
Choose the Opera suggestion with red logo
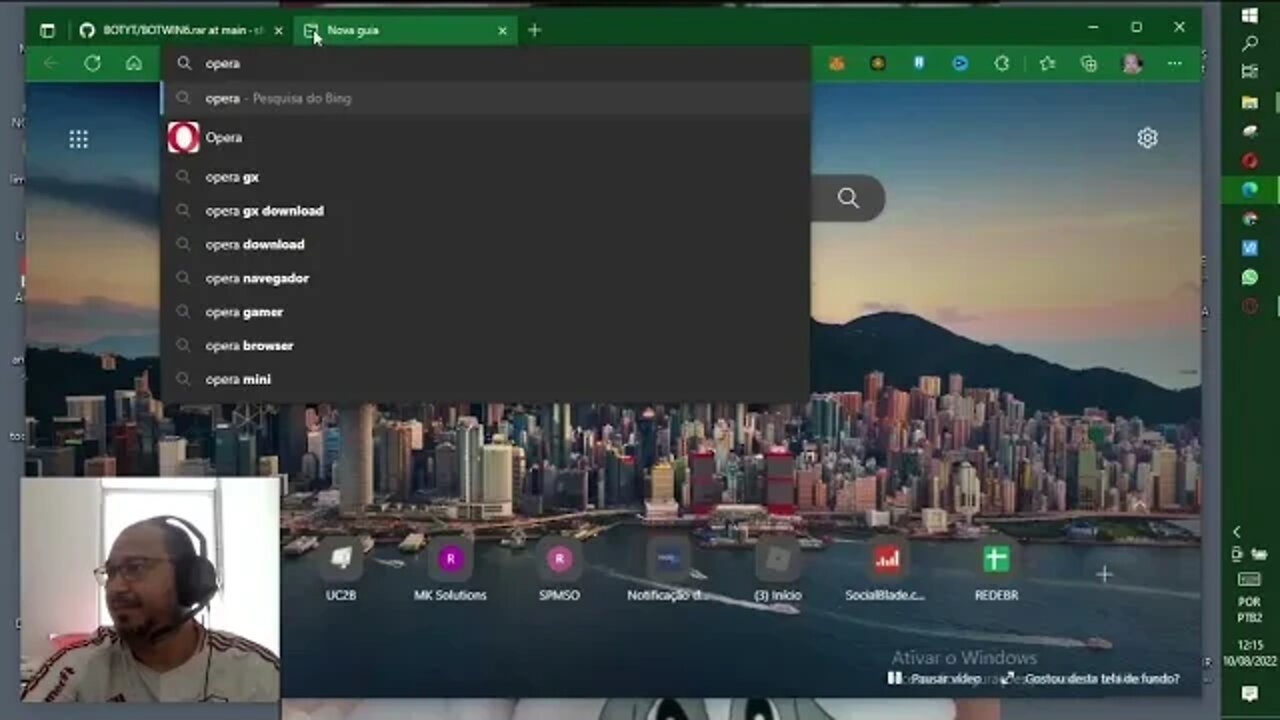(485, 137)
